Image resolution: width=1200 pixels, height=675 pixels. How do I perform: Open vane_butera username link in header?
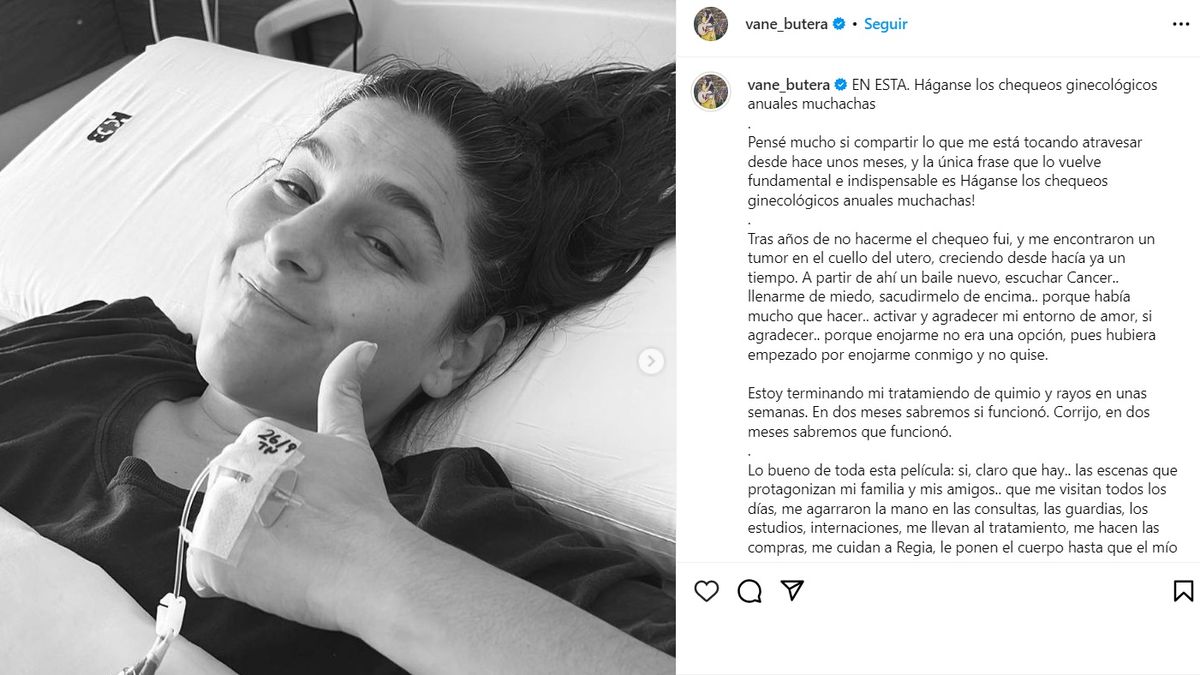coord(787,24)
